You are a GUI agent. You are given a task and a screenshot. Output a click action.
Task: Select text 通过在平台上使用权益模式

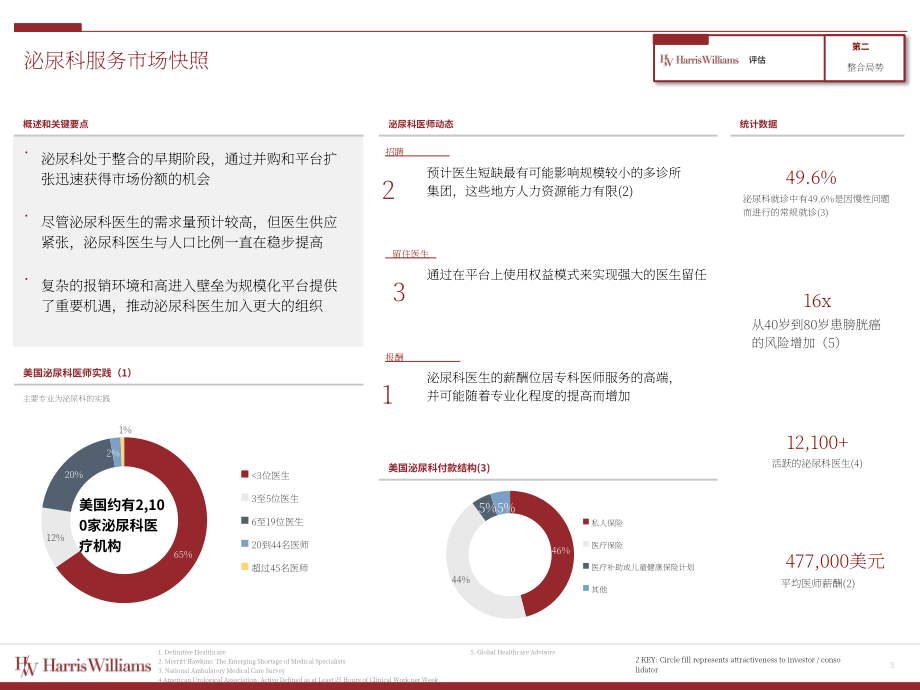point(566,275)
